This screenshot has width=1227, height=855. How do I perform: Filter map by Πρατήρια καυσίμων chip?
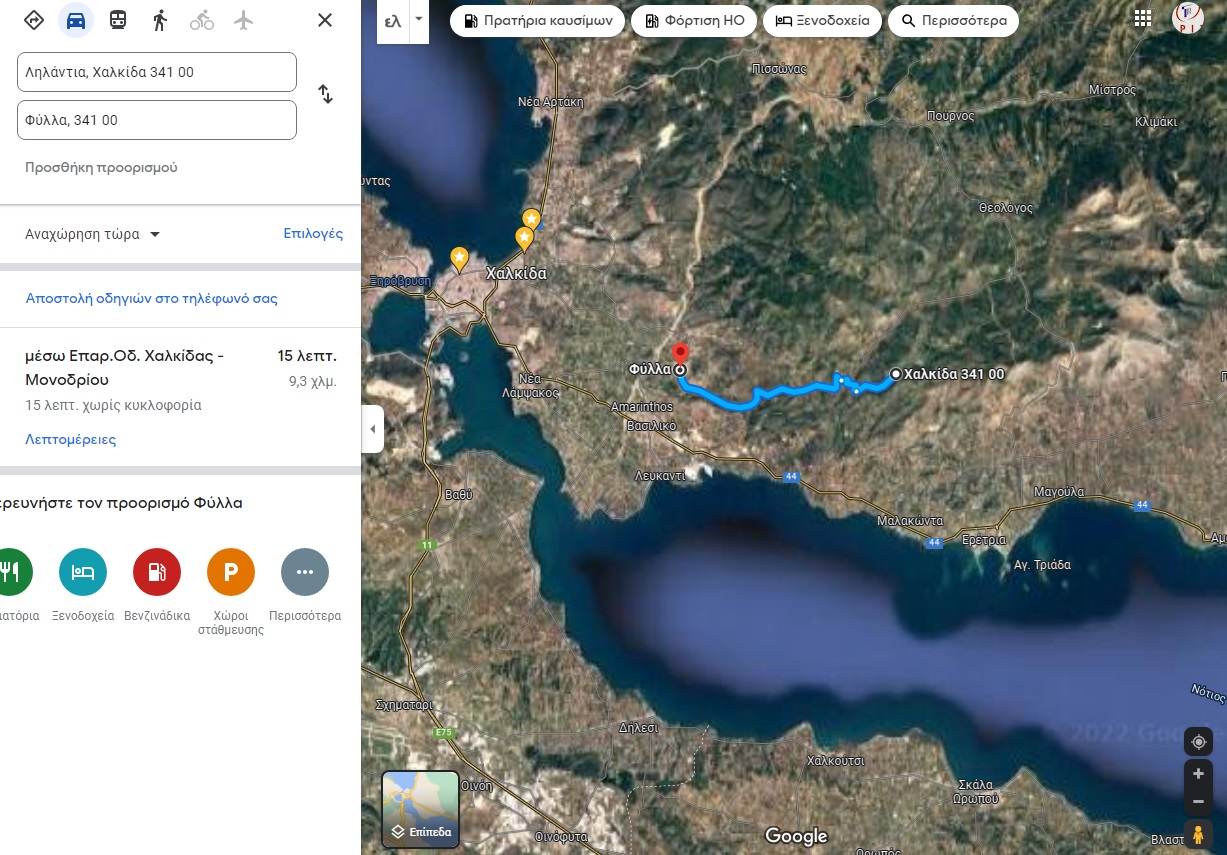click(x=538, y=20)
